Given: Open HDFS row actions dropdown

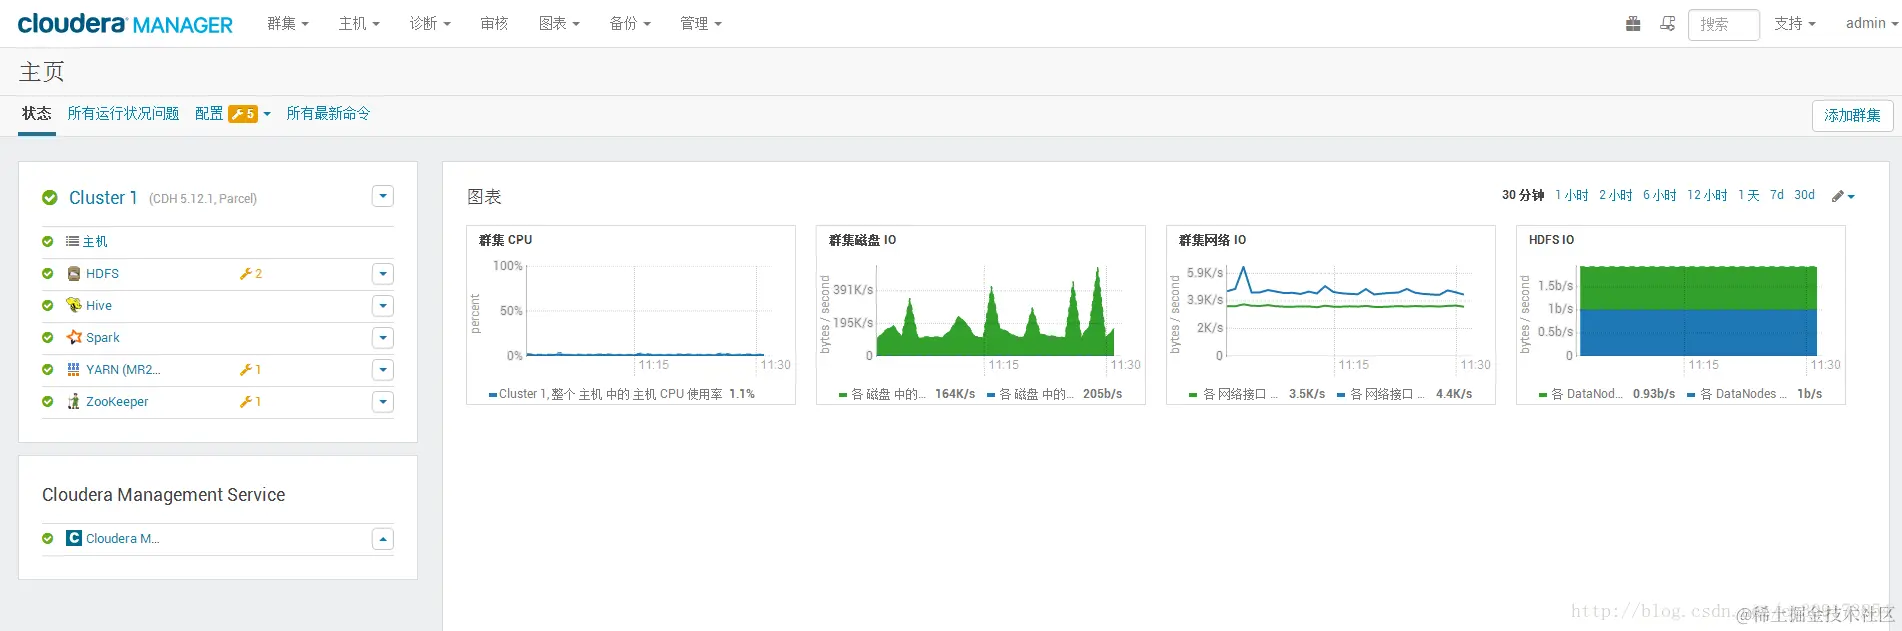Looking at the screenshot, I should (x=383, y=274).
